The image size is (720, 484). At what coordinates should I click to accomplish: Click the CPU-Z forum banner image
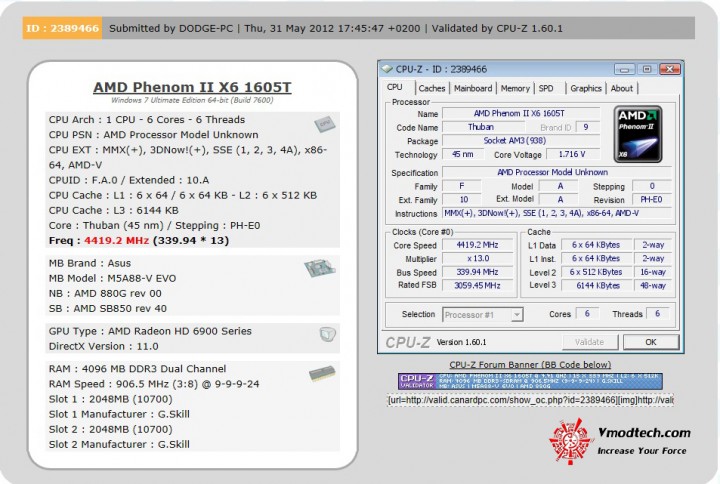530,382
